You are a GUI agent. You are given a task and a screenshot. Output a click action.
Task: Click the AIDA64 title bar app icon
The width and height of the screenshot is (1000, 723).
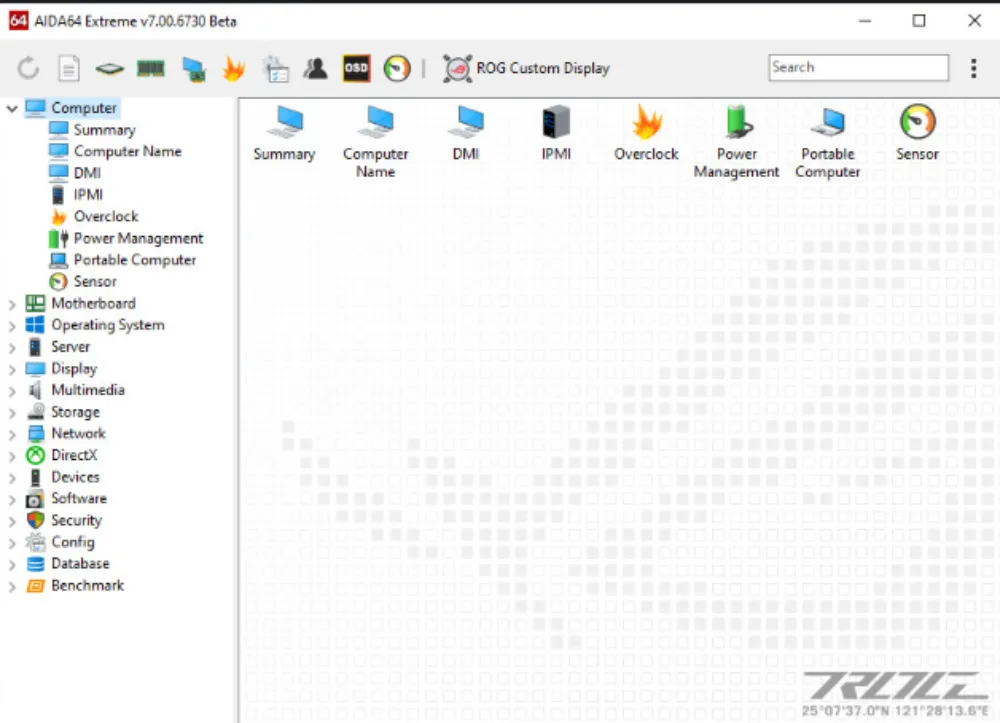[18, 20]
